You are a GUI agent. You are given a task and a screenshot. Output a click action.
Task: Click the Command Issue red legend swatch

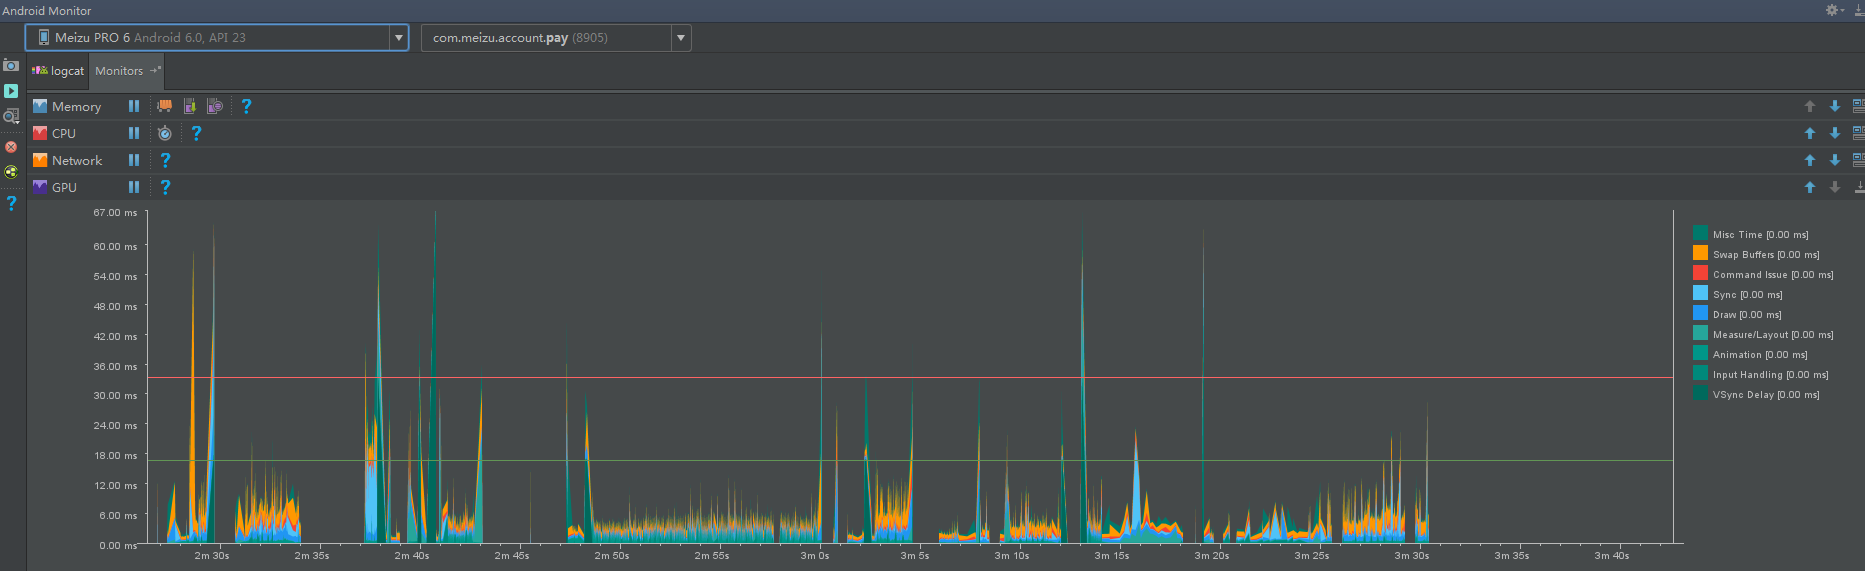tap(1700, 273)
